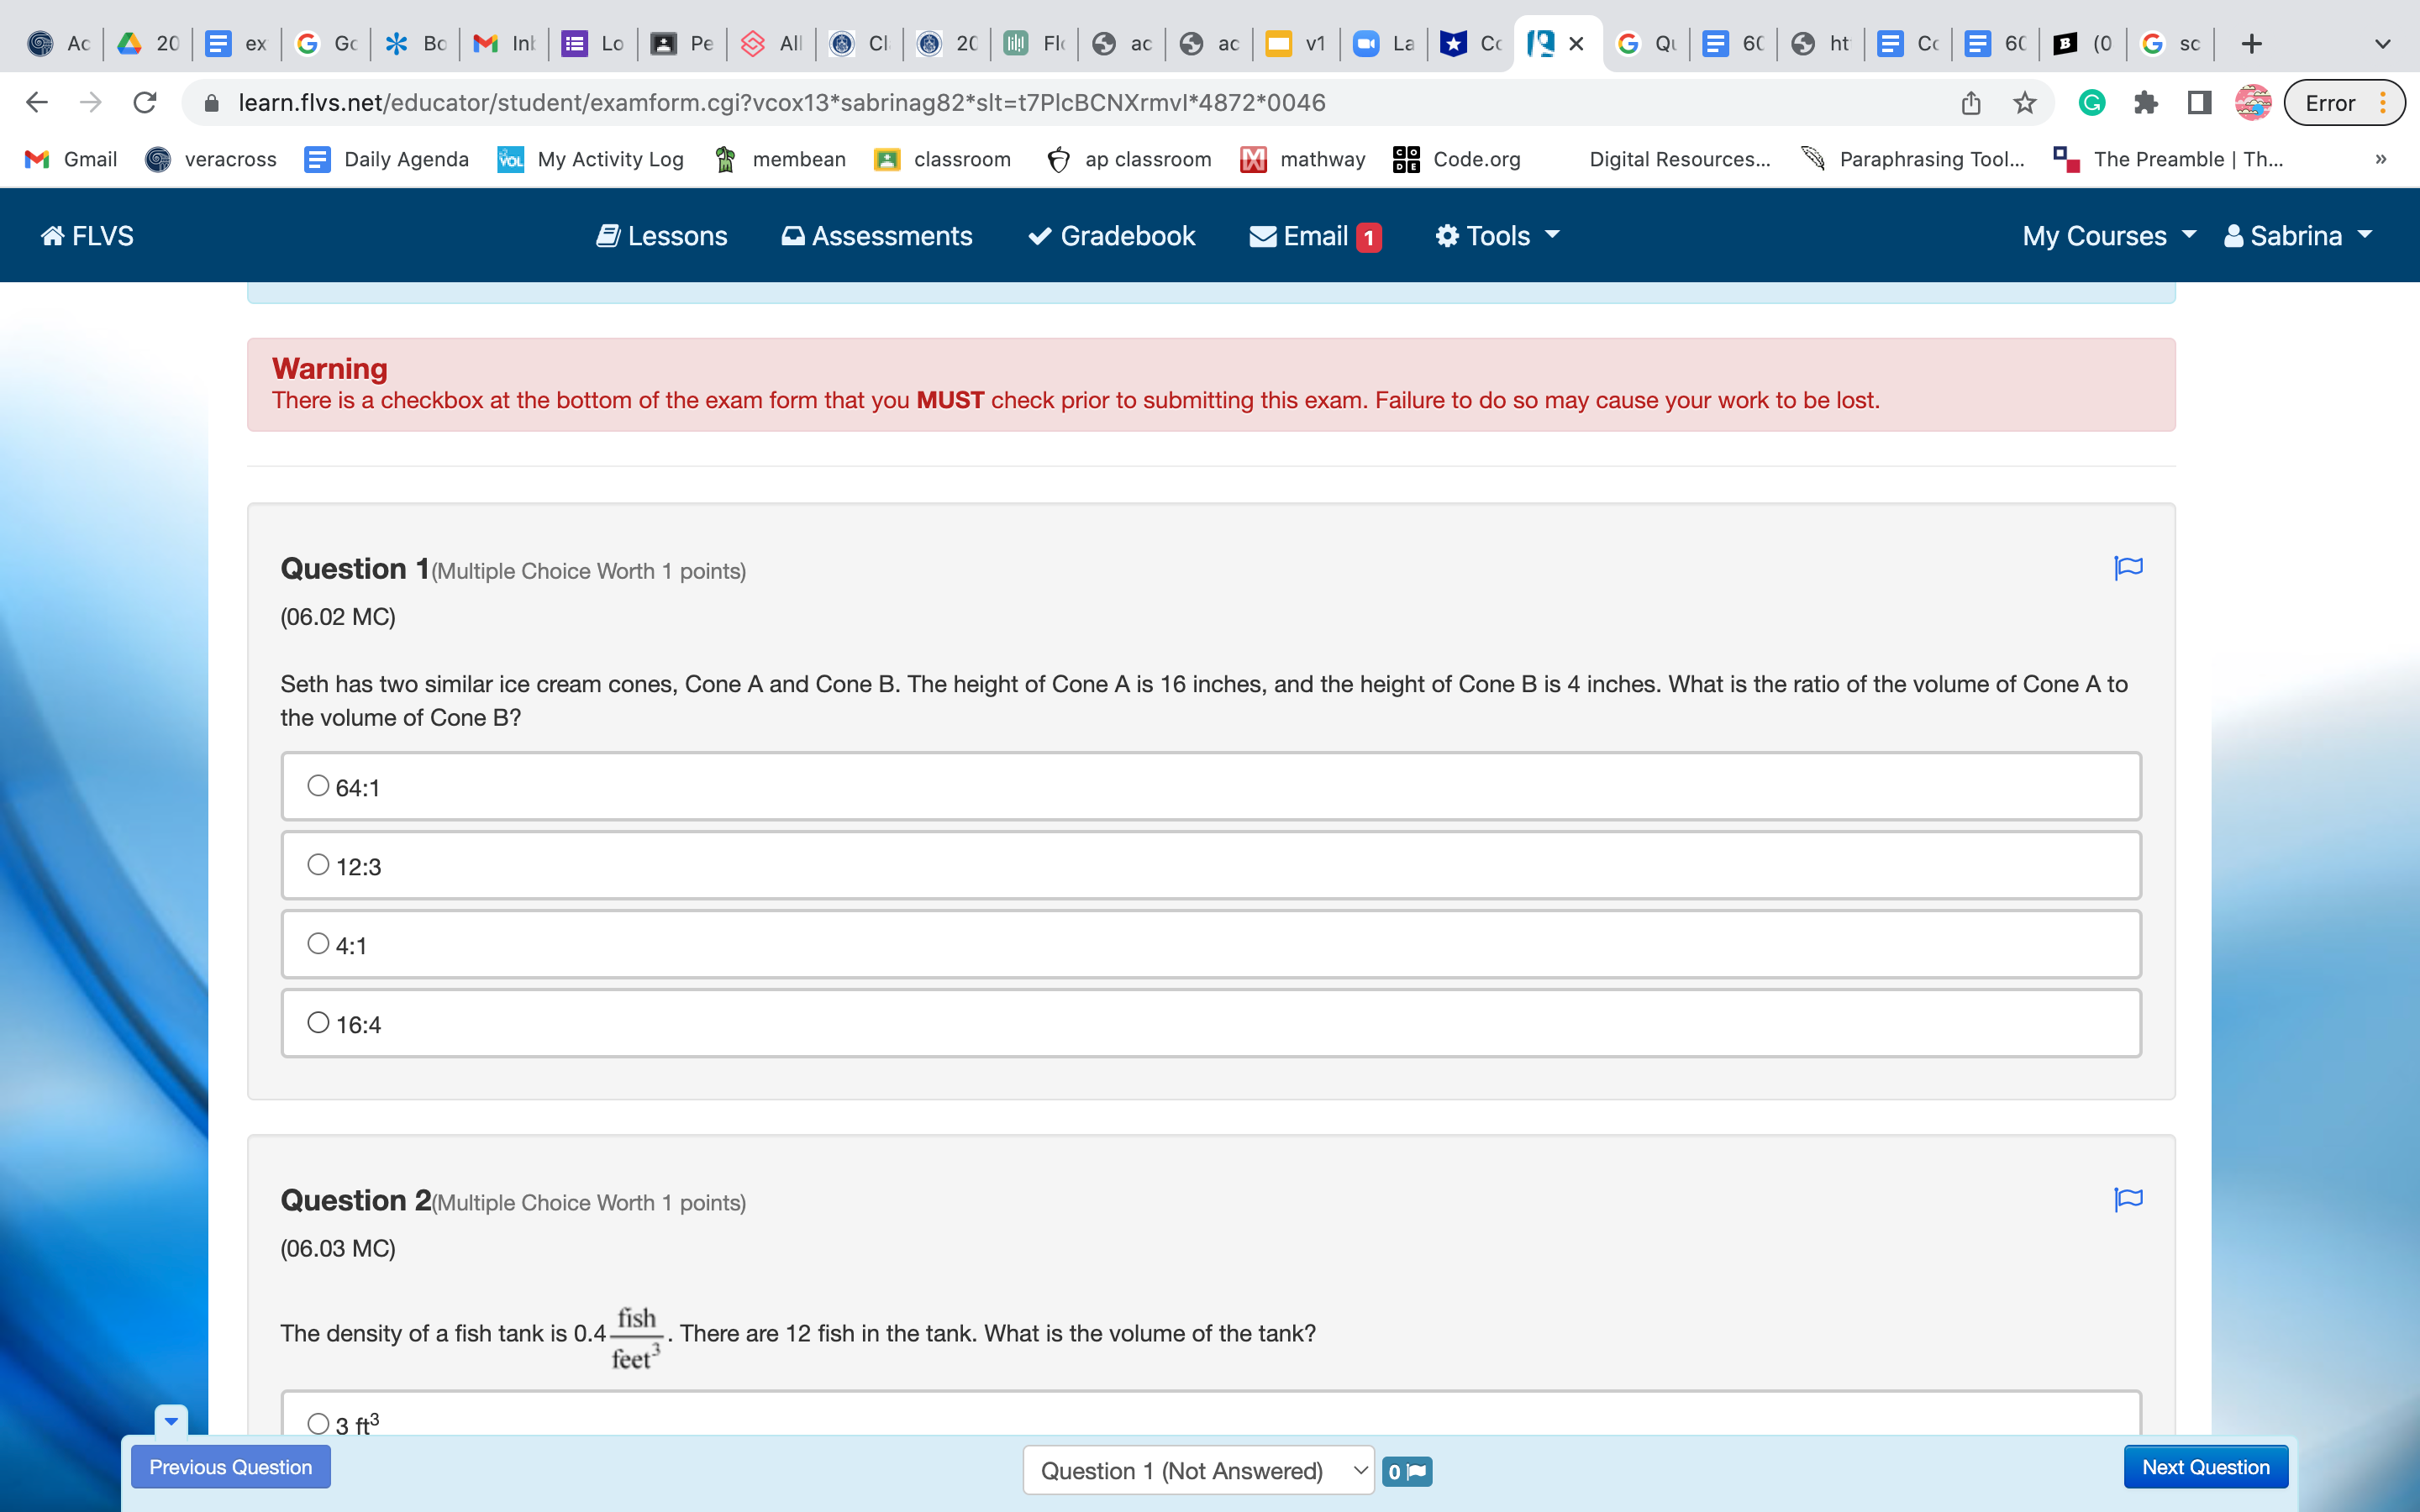Flag Question 1 with flag icon
This screenshot has height=1512, width=2420.
[x=2128, y=568]
